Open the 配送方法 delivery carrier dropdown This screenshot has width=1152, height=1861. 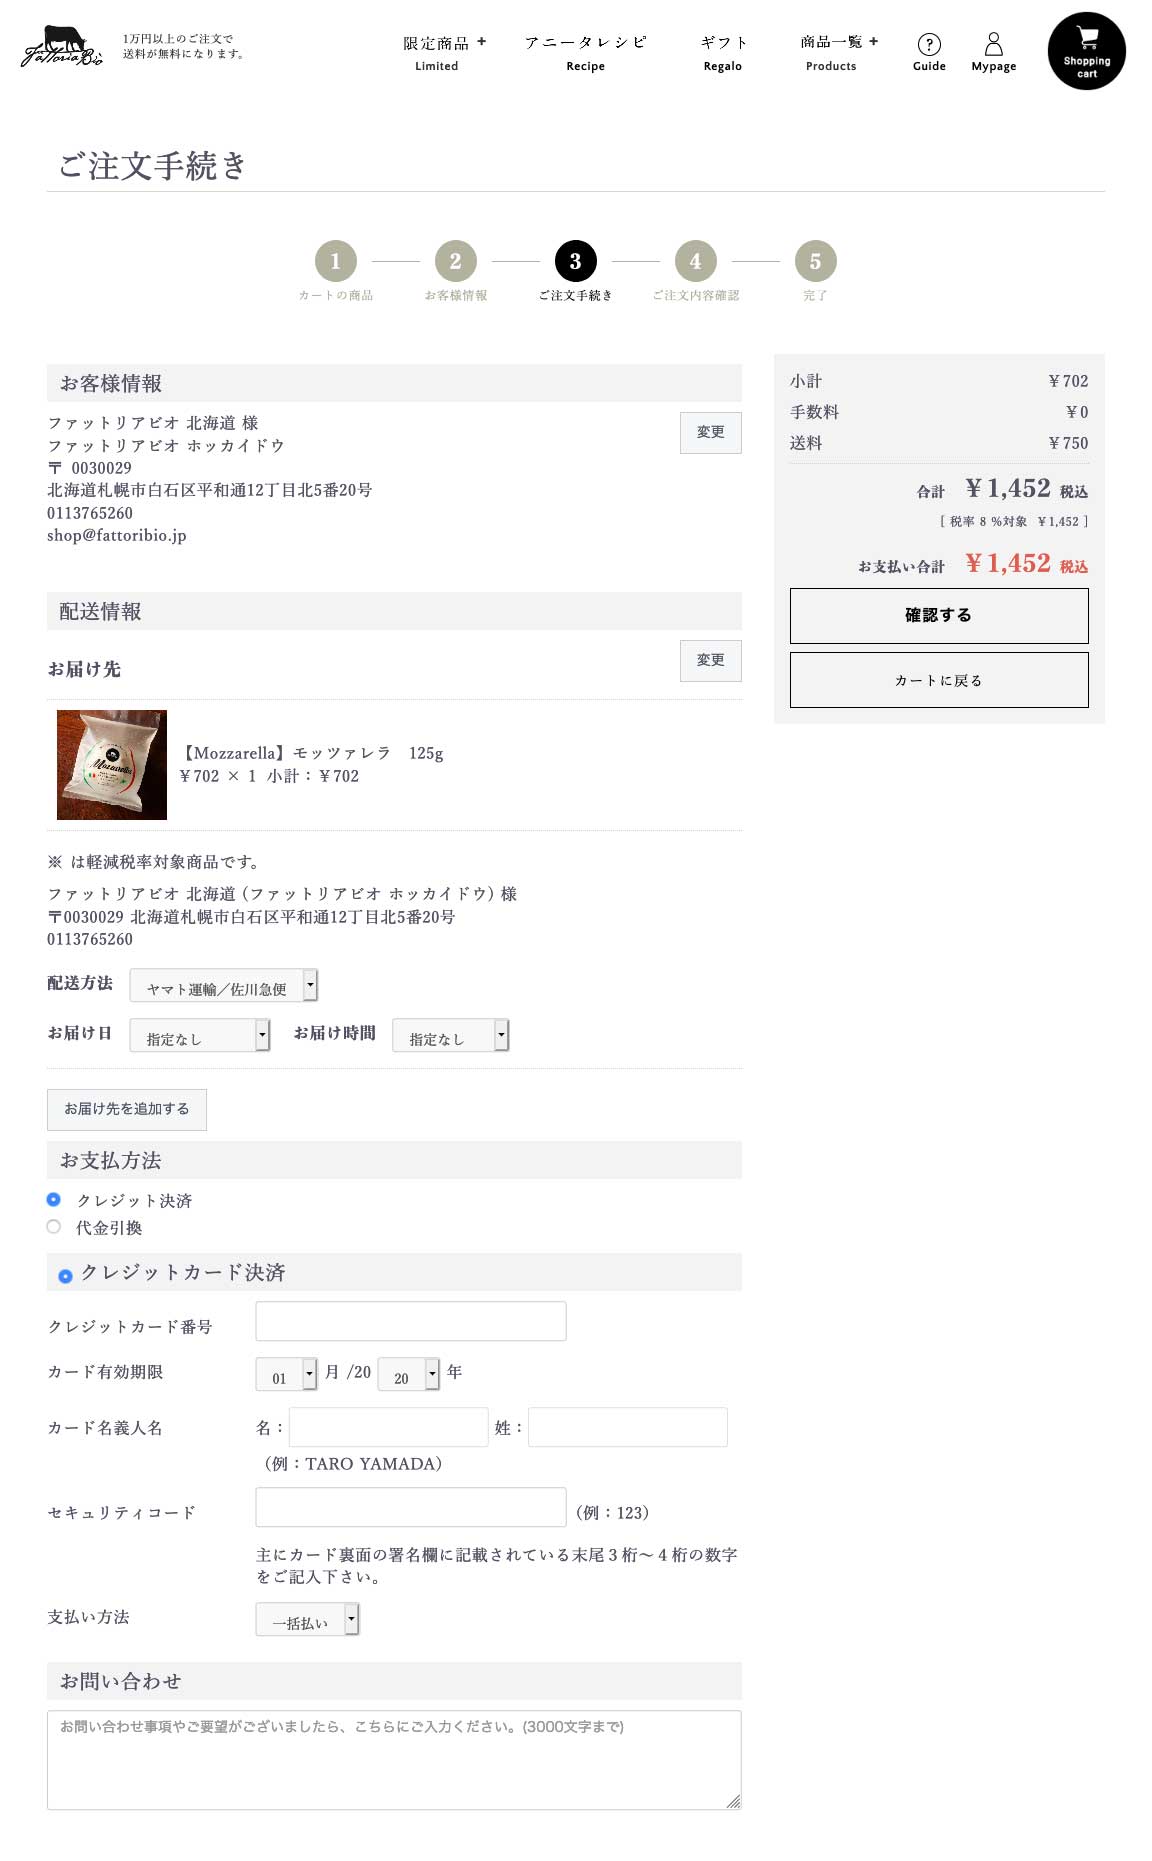pyautogui.click(x=224, y=986)
